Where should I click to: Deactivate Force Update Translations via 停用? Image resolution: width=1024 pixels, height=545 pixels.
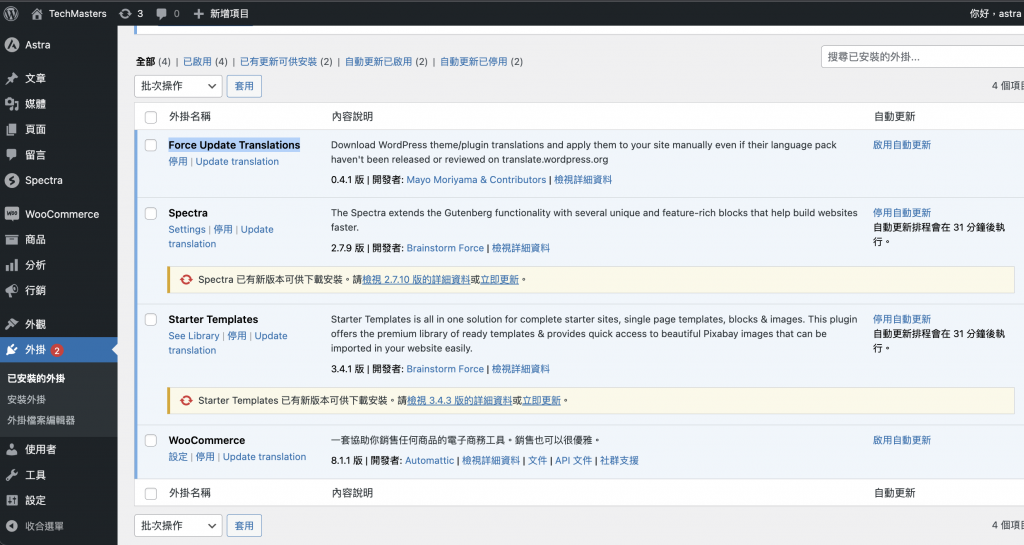click(x=178, y=161)
